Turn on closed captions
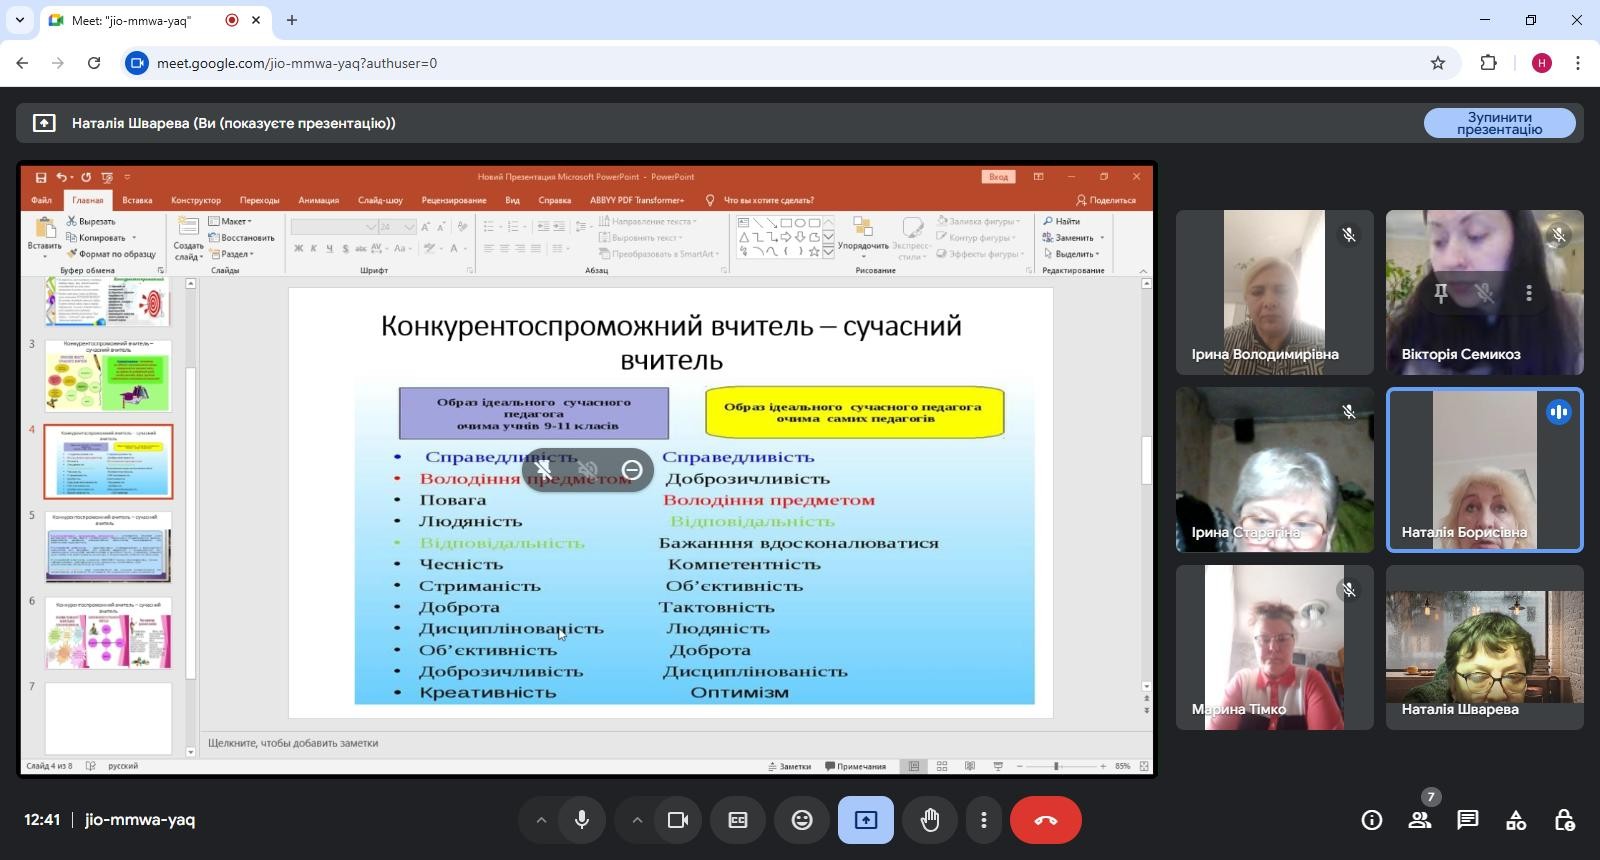This screenshot has width=1600, height=860. [x=738, y=820]
